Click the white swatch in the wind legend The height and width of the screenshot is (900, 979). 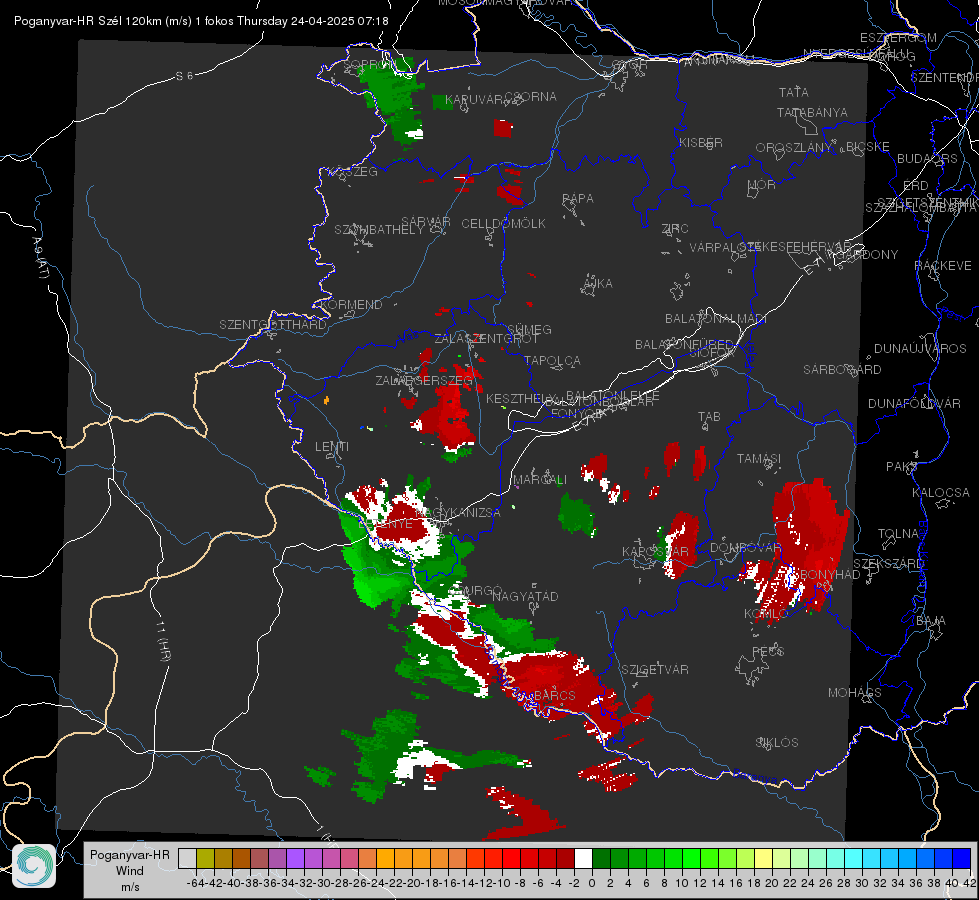(x=583, y=858)
